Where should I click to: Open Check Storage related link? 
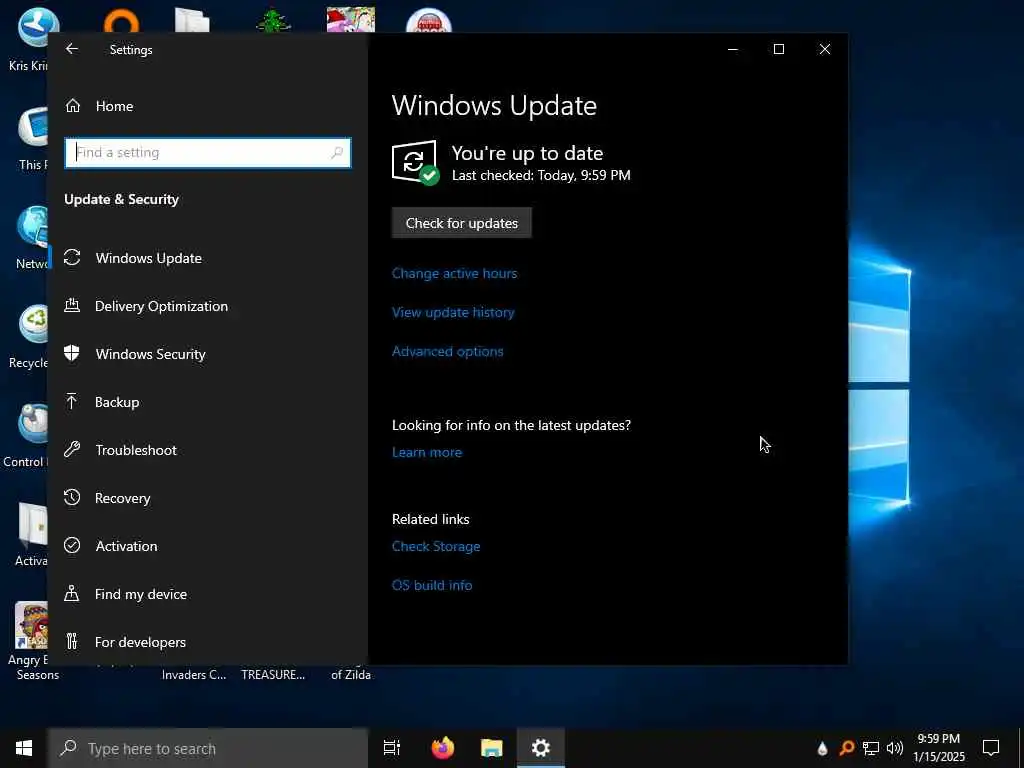pos(436,547)
